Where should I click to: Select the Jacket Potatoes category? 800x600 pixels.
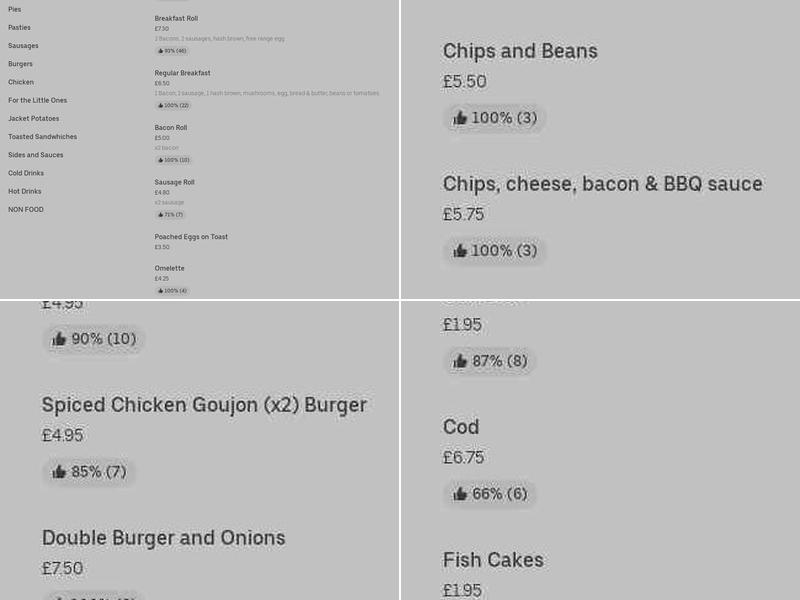(x=33, y=118)
